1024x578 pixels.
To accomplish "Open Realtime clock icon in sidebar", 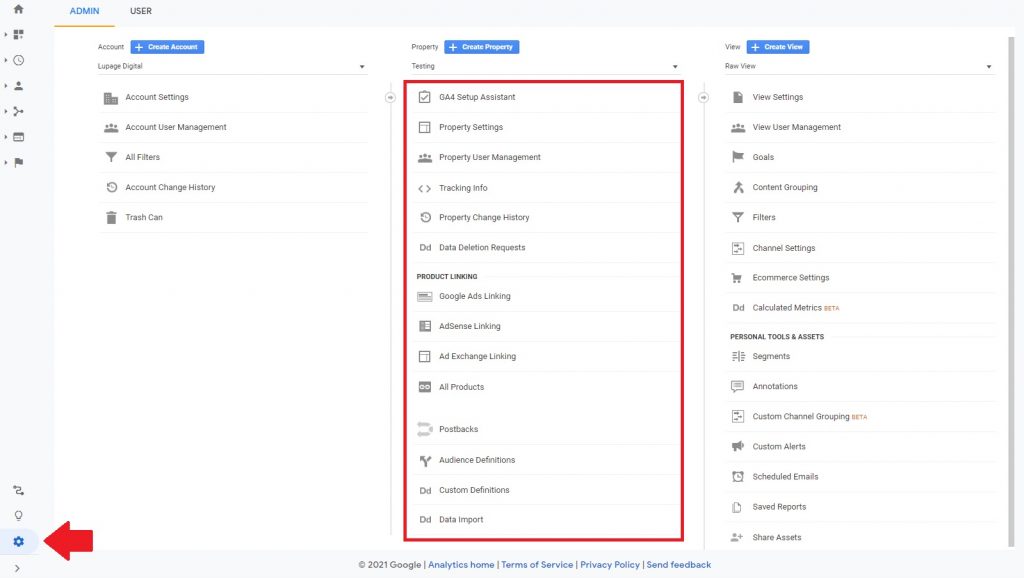I will 18,60.
